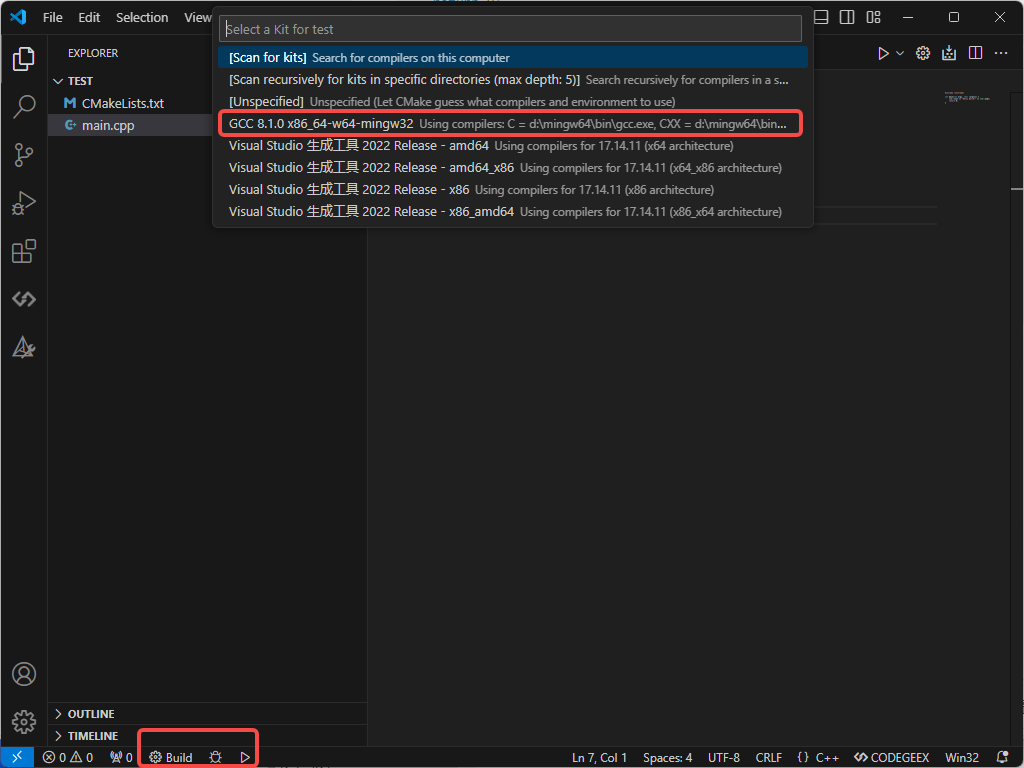This screenshot has width=1024, height=768.
Task: Select Visual Studio 2022 Release amd64_x86 kit
Action: pos(513,168)
